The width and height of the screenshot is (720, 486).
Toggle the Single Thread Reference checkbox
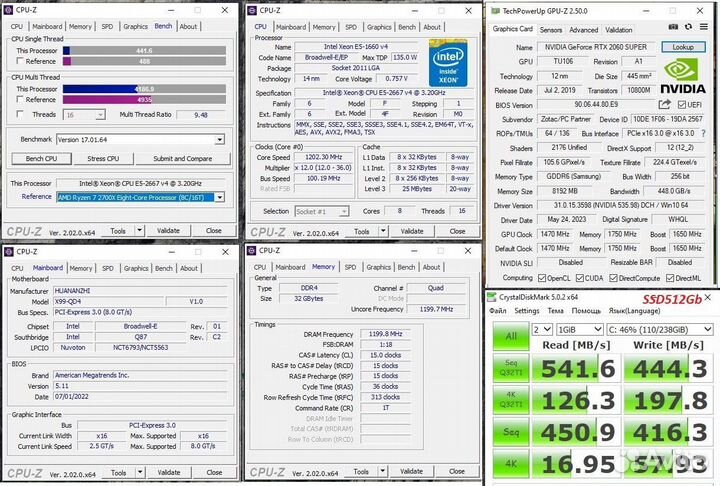click(x=22, y=61)
